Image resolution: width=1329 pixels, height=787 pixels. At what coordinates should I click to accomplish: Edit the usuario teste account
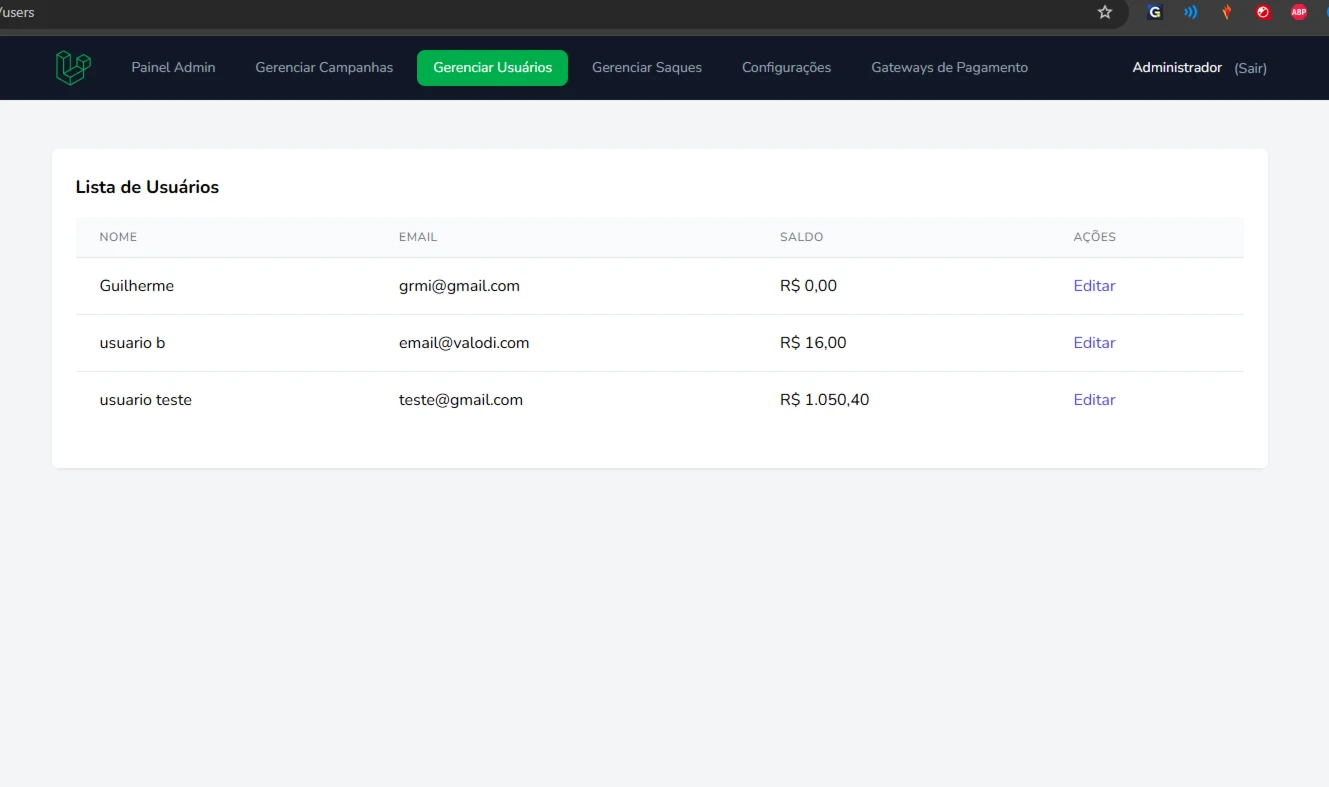tap(1094, 400)
